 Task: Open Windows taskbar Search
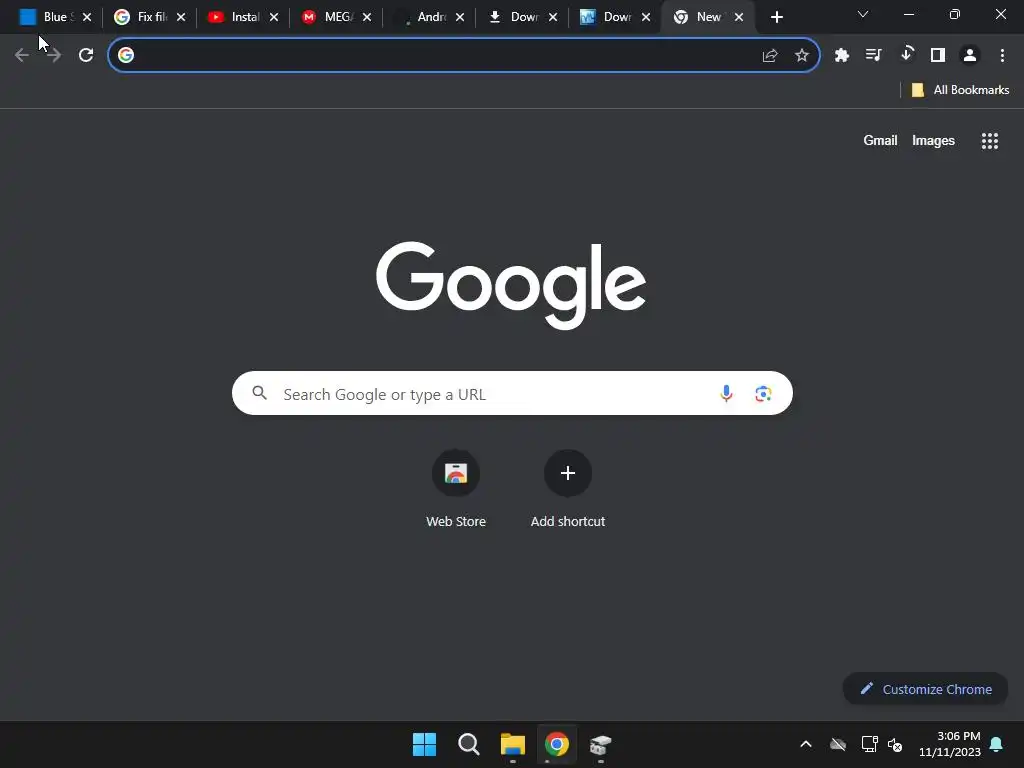point(469,744)
